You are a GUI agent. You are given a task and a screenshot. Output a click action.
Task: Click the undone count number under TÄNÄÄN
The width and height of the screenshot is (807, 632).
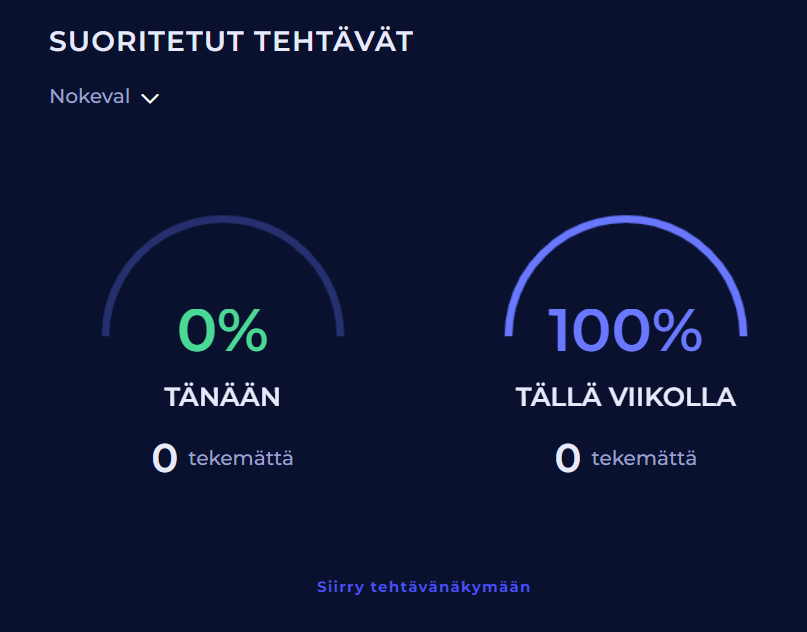pos(164,458)
